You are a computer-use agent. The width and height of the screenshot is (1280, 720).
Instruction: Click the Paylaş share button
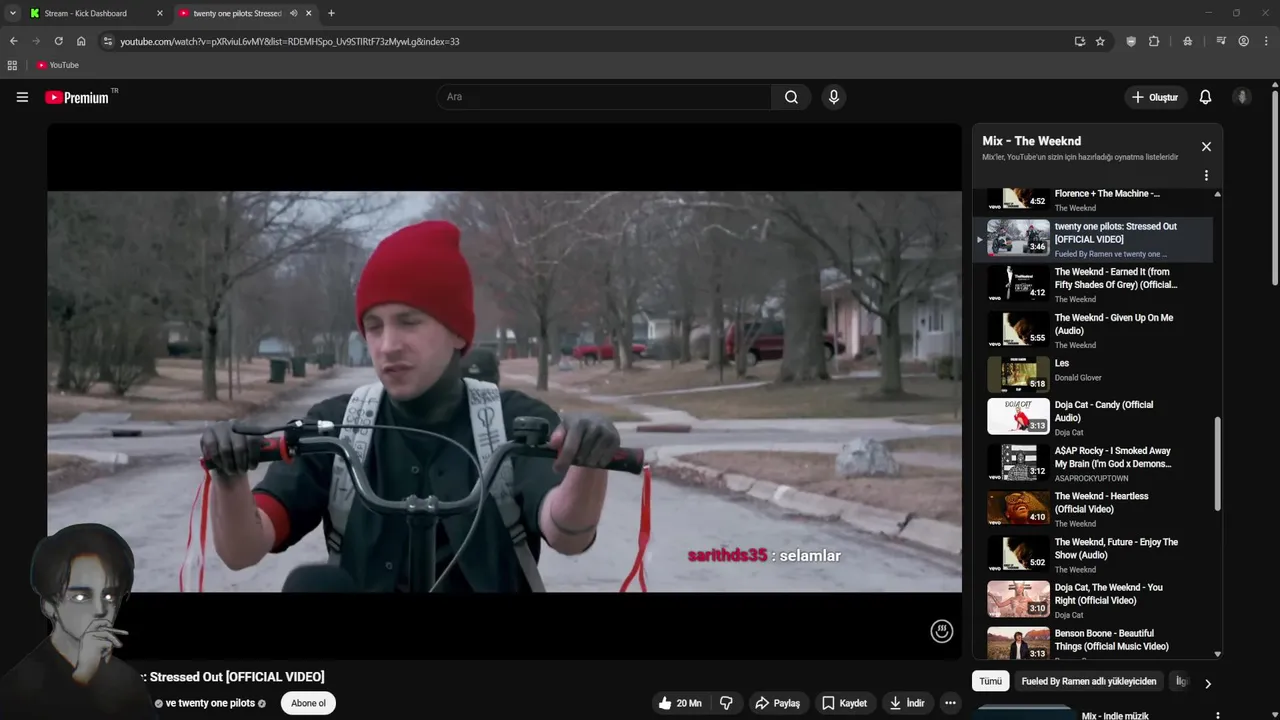[777, 703]
